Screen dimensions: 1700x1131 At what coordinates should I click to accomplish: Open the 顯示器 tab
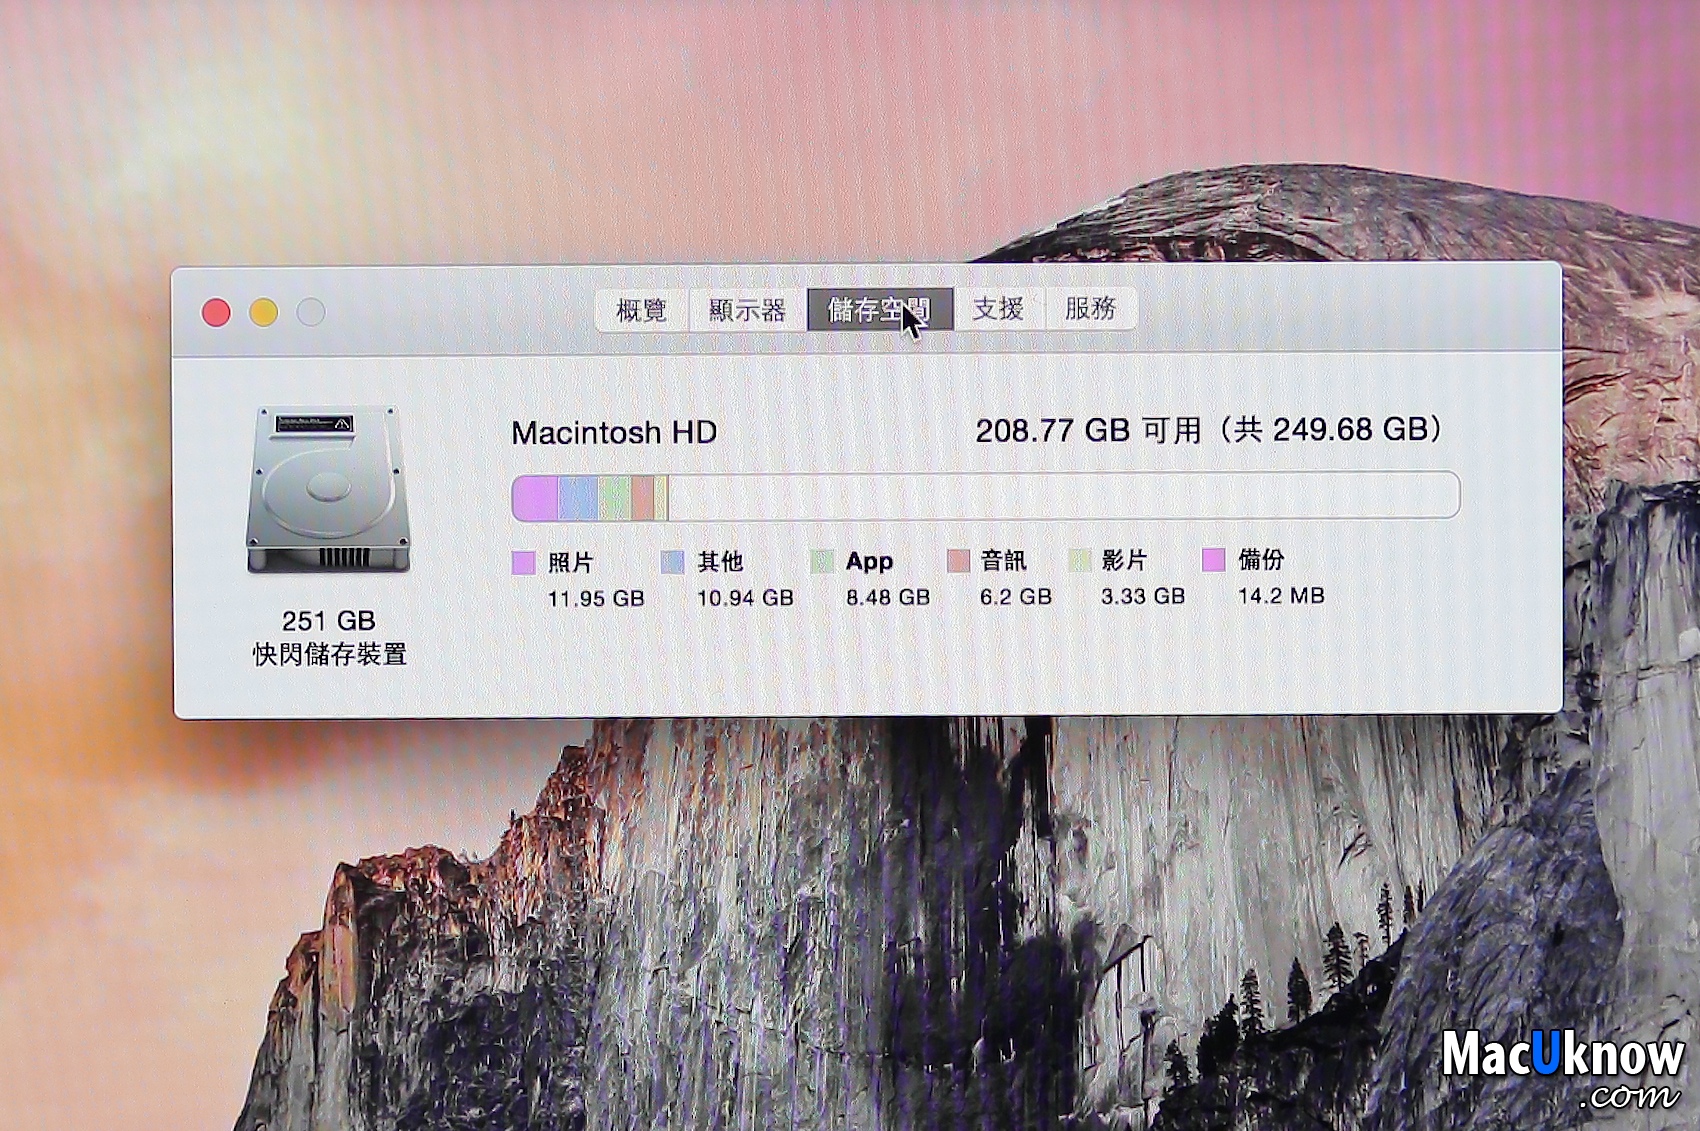pyautogui.click(x=747, y=310)
